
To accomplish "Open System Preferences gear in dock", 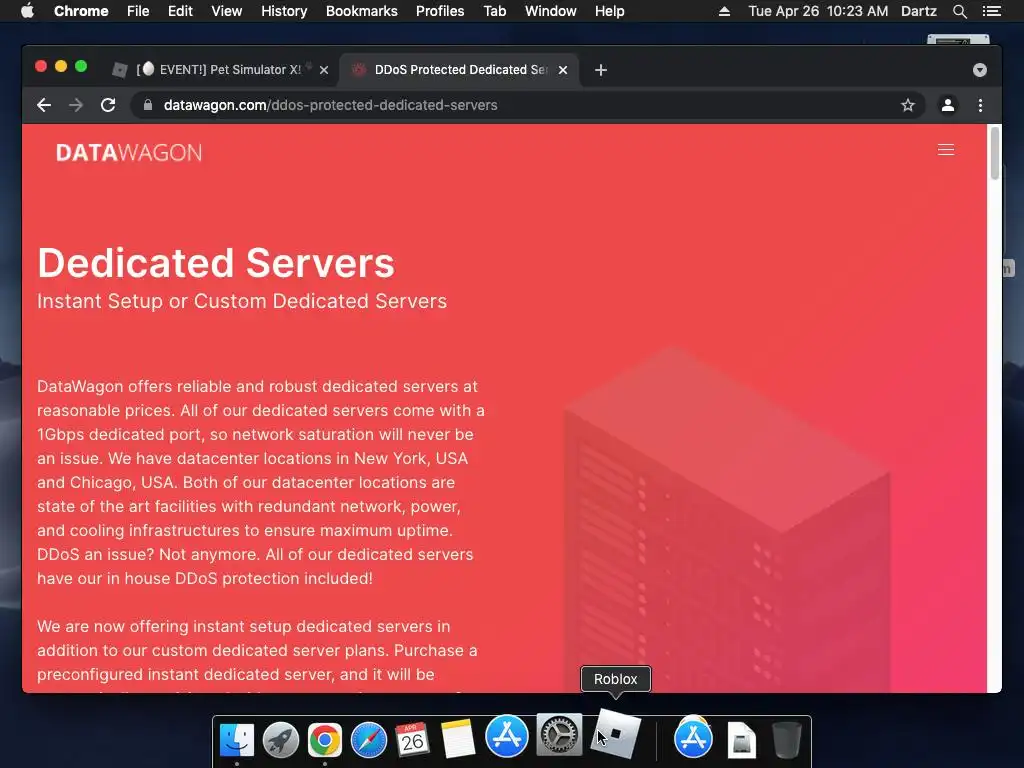I will [x=559, y=735].
